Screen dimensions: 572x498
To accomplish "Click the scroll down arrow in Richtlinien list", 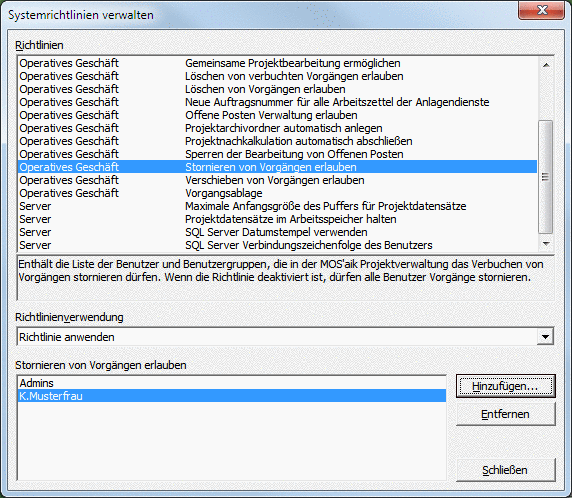I will [546, 243].
